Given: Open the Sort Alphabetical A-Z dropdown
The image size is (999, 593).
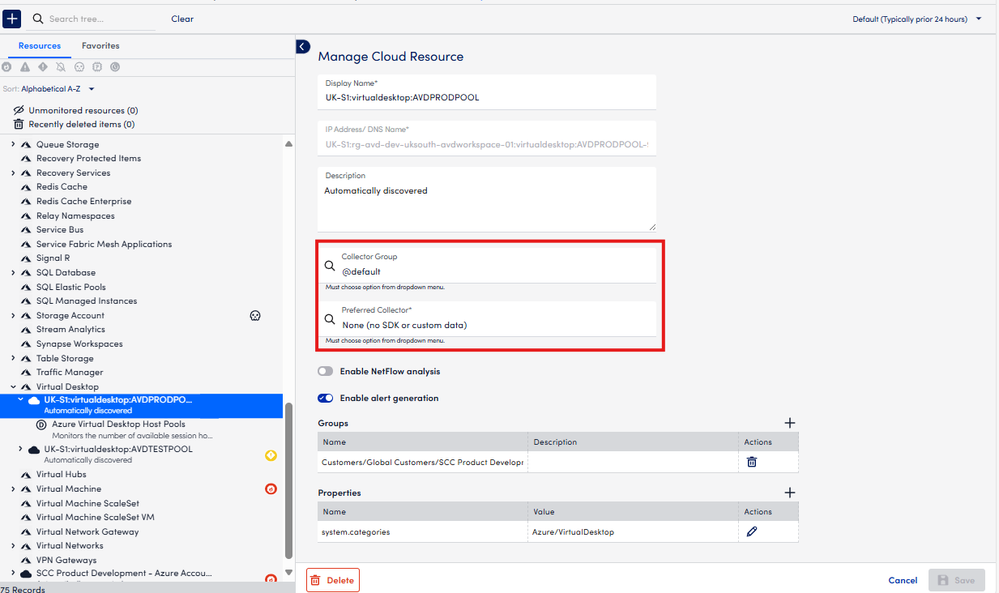Looking at the screenshot, I should 57,89.
